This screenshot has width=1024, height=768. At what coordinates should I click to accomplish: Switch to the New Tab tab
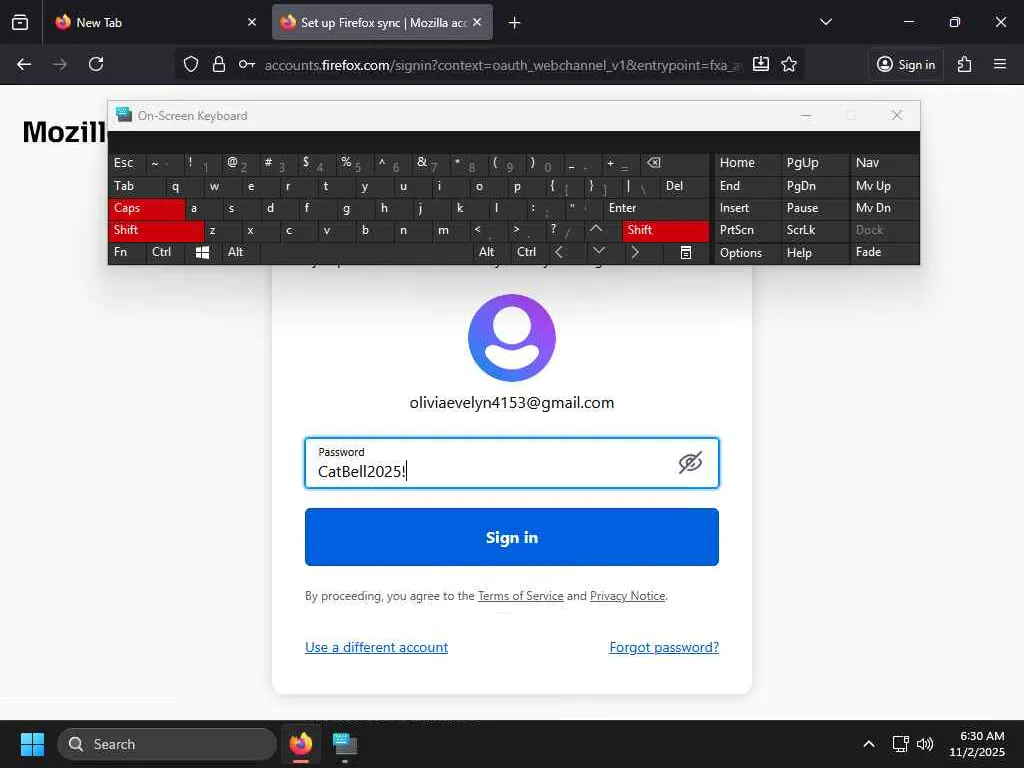[x=155, y=22]
